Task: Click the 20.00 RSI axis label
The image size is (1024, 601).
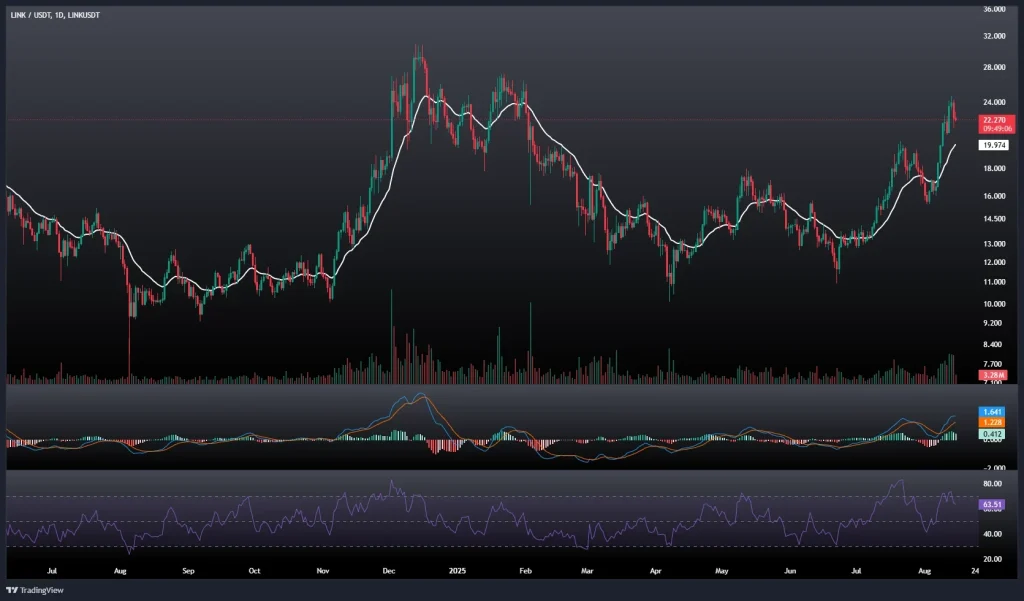Action: (994, 559)
